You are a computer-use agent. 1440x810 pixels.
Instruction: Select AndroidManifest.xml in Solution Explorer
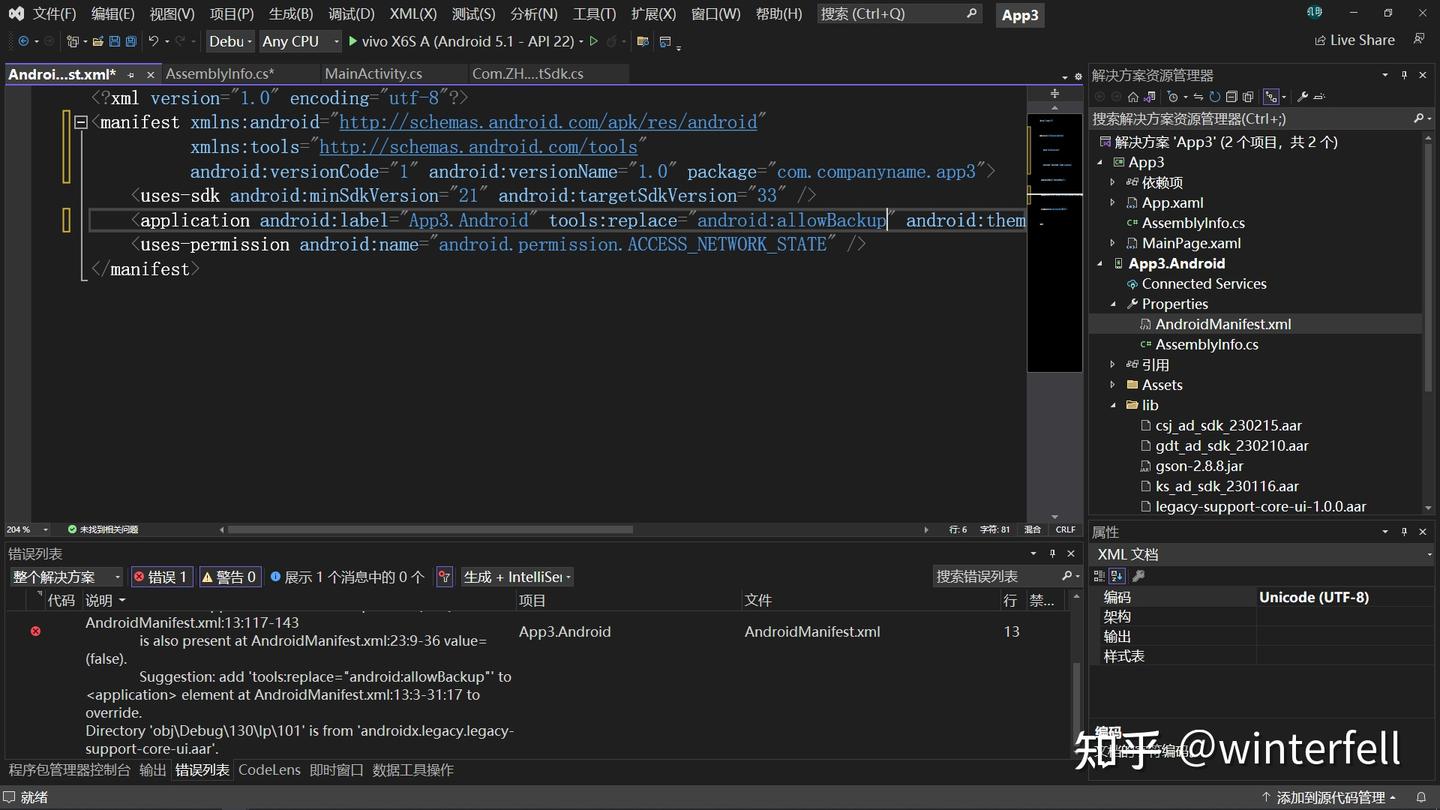pos(1223,324)
